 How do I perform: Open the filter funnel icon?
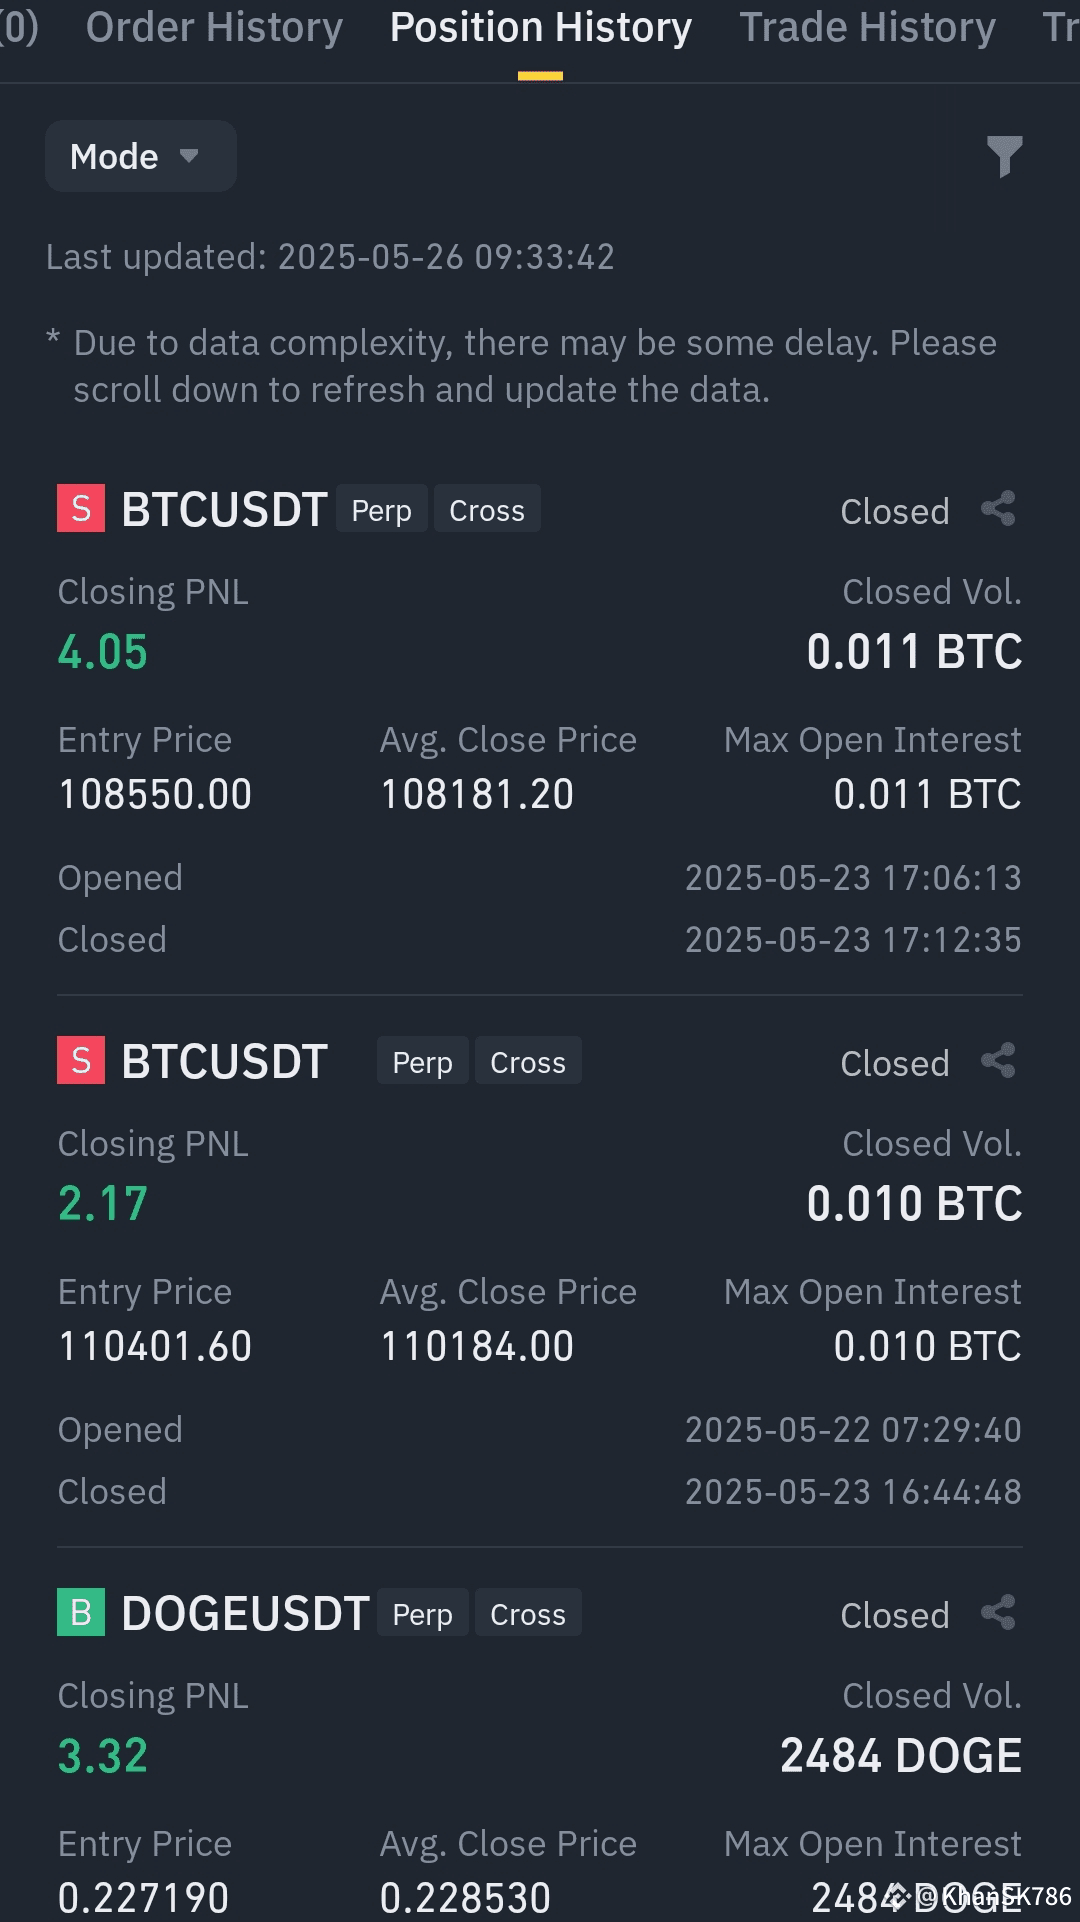tap(1004, 157)
